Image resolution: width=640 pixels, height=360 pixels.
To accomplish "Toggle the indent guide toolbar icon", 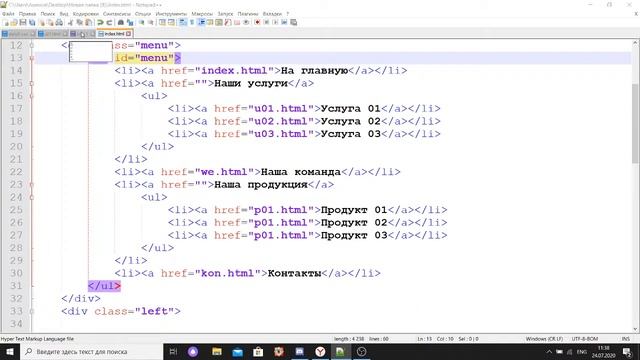I will pos(201,22).
